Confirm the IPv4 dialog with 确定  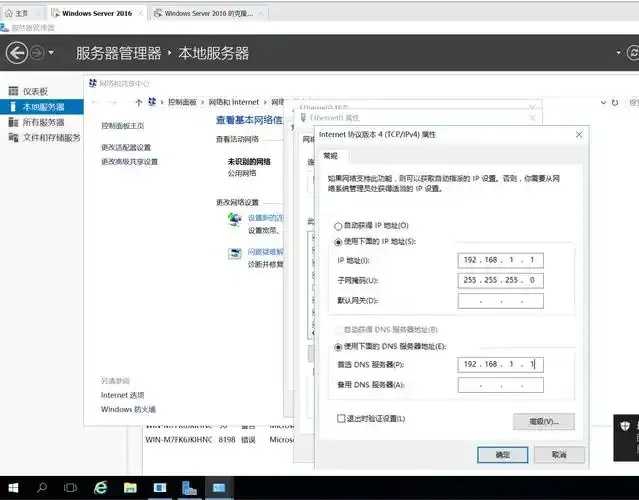pos(502,455)
